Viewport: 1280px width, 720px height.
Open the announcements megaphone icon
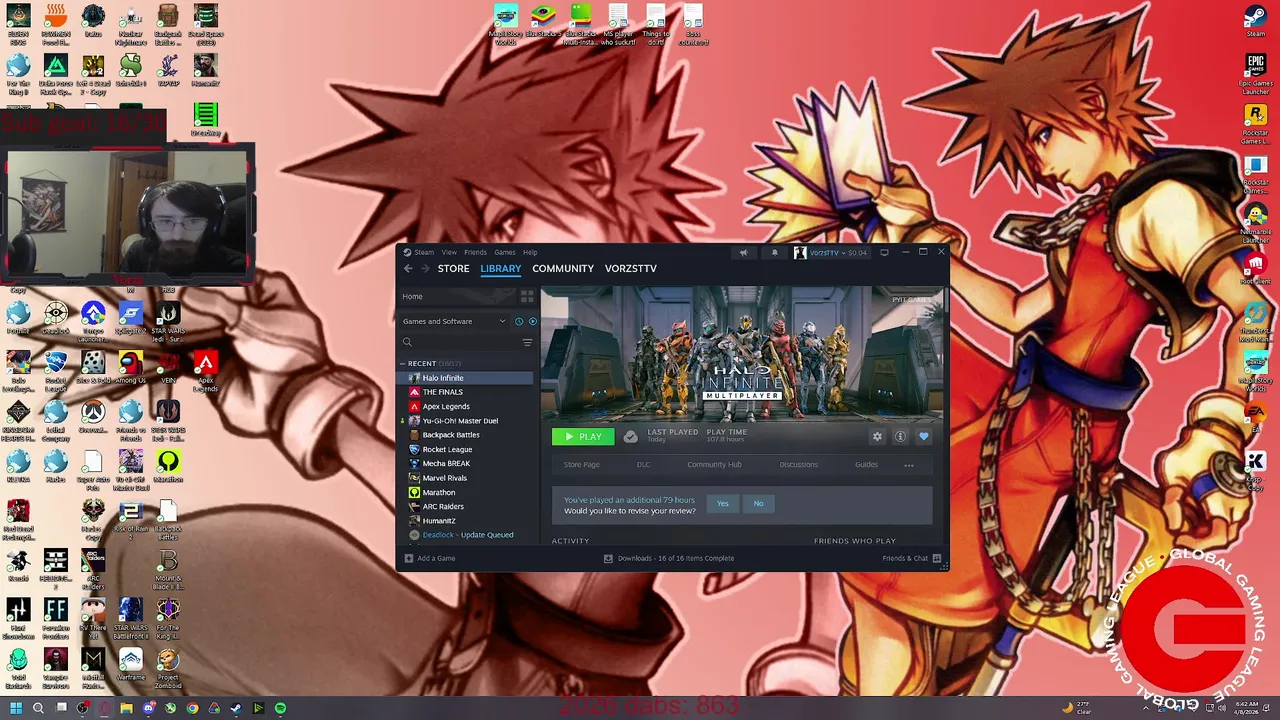pyautogui.click(x=743, y=253)
